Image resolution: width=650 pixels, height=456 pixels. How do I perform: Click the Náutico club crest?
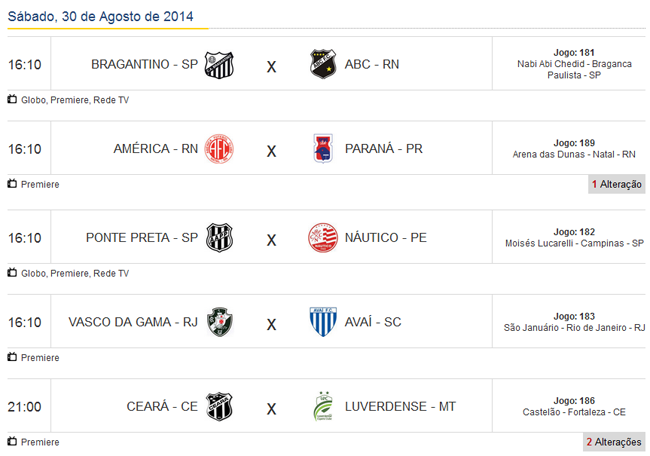point(322,238)
